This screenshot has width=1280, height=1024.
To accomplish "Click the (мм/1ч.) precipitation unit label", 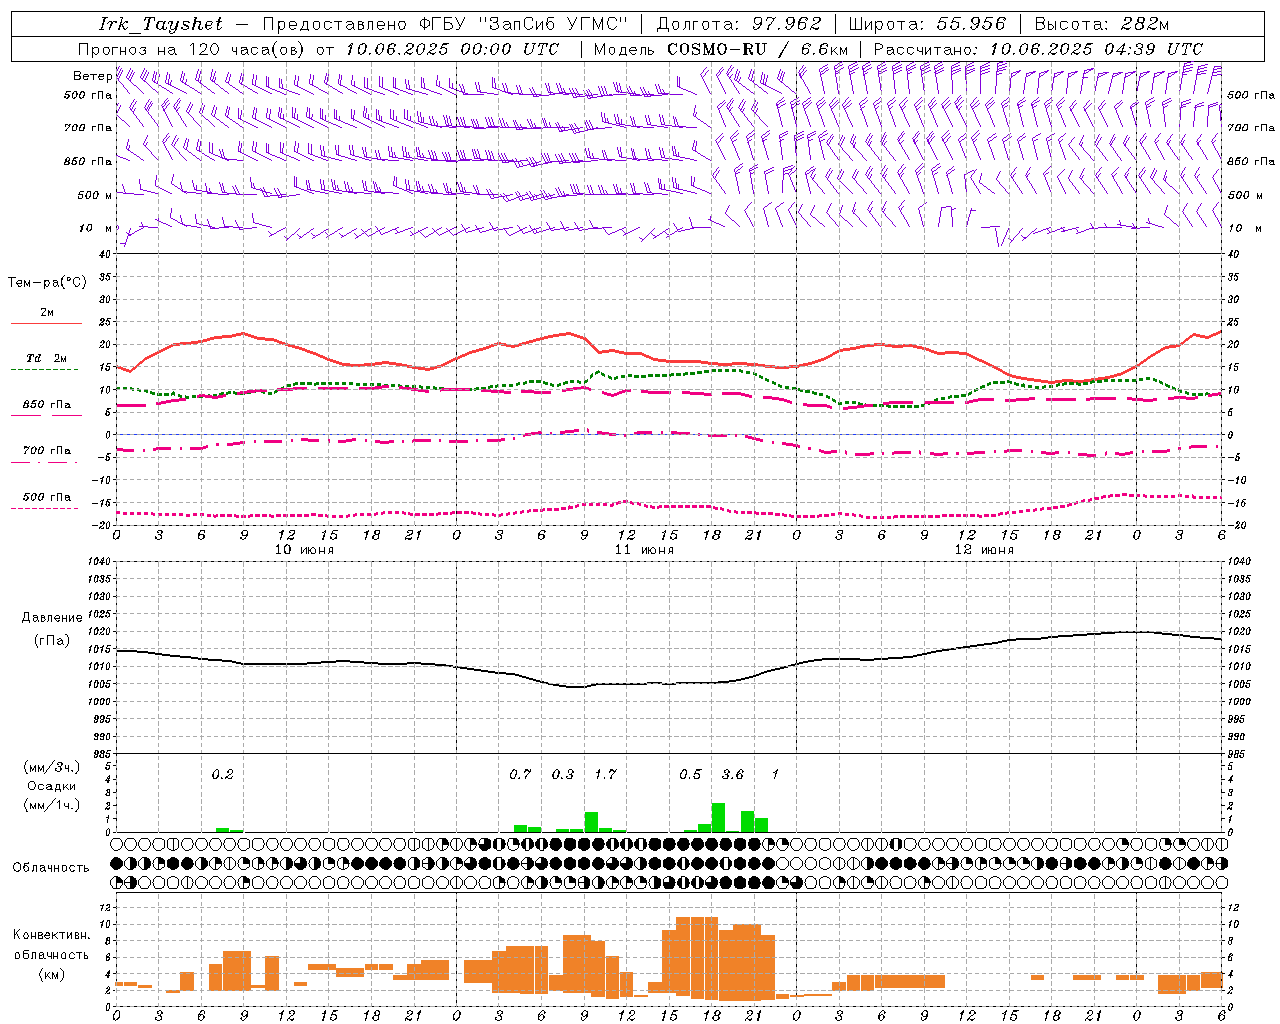I will click(52, 805).
